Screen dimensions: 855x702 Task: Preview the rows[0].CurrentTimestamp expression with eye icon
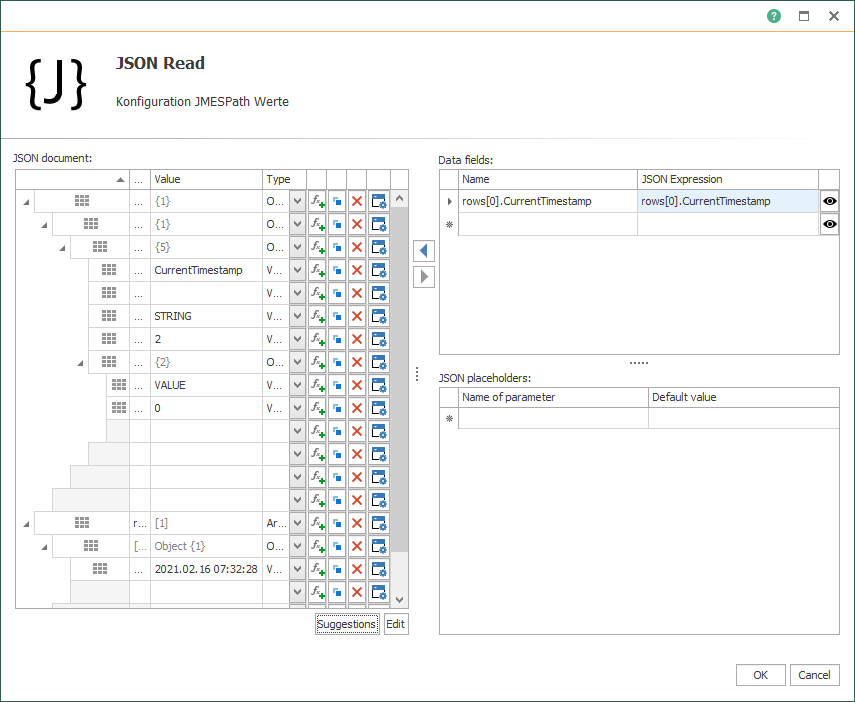click(x=830, y=201)
